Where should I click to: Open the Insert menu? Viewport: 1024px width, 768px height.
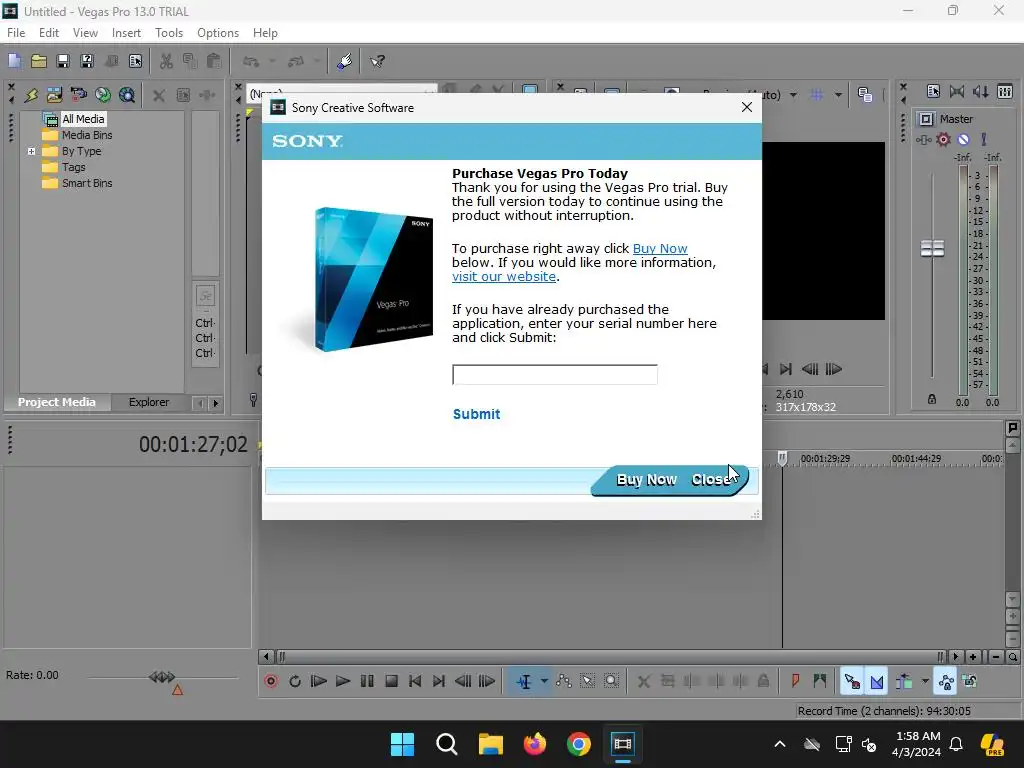(x=126, y=33)
